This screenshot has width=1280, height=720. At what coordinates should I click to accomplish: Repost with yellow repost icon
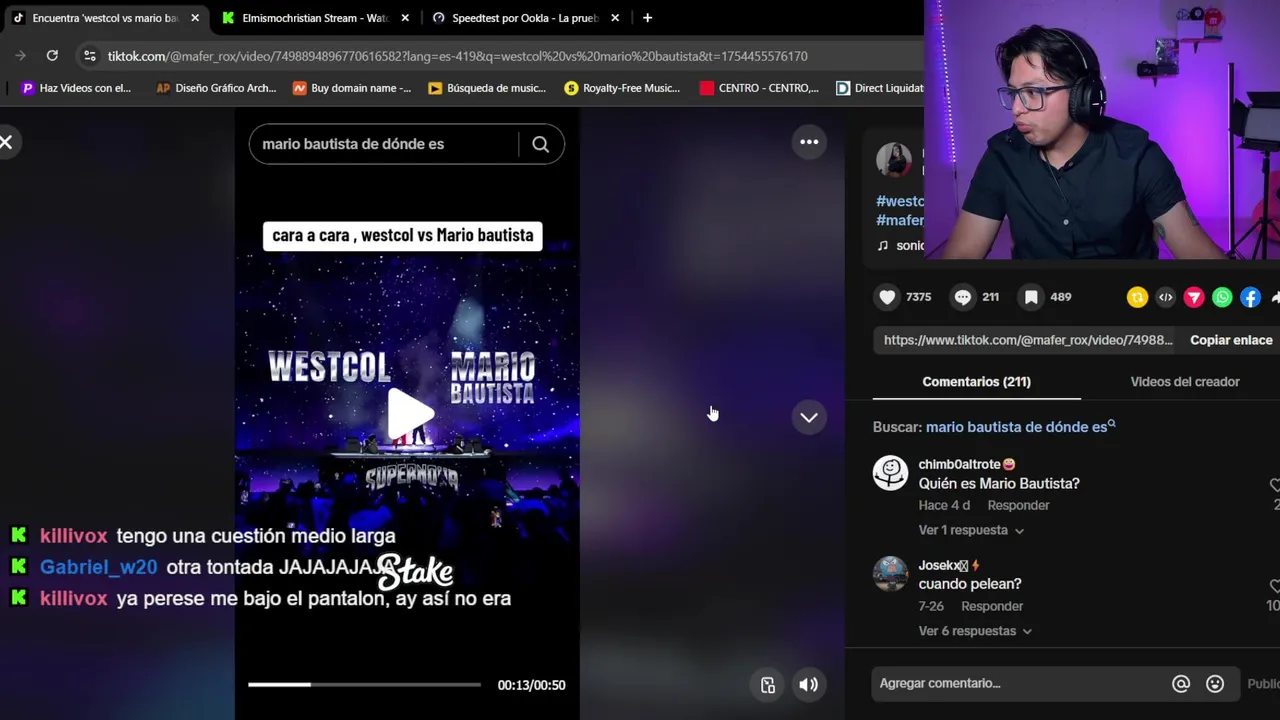pos(1137,297)
